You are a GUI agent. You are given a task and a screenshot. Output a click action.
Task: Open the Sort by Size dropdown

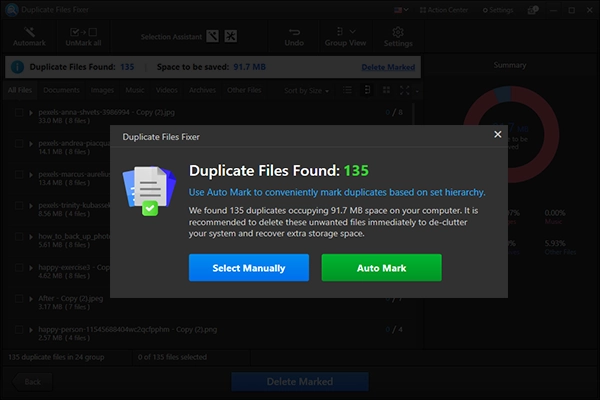tap(306, 91)
